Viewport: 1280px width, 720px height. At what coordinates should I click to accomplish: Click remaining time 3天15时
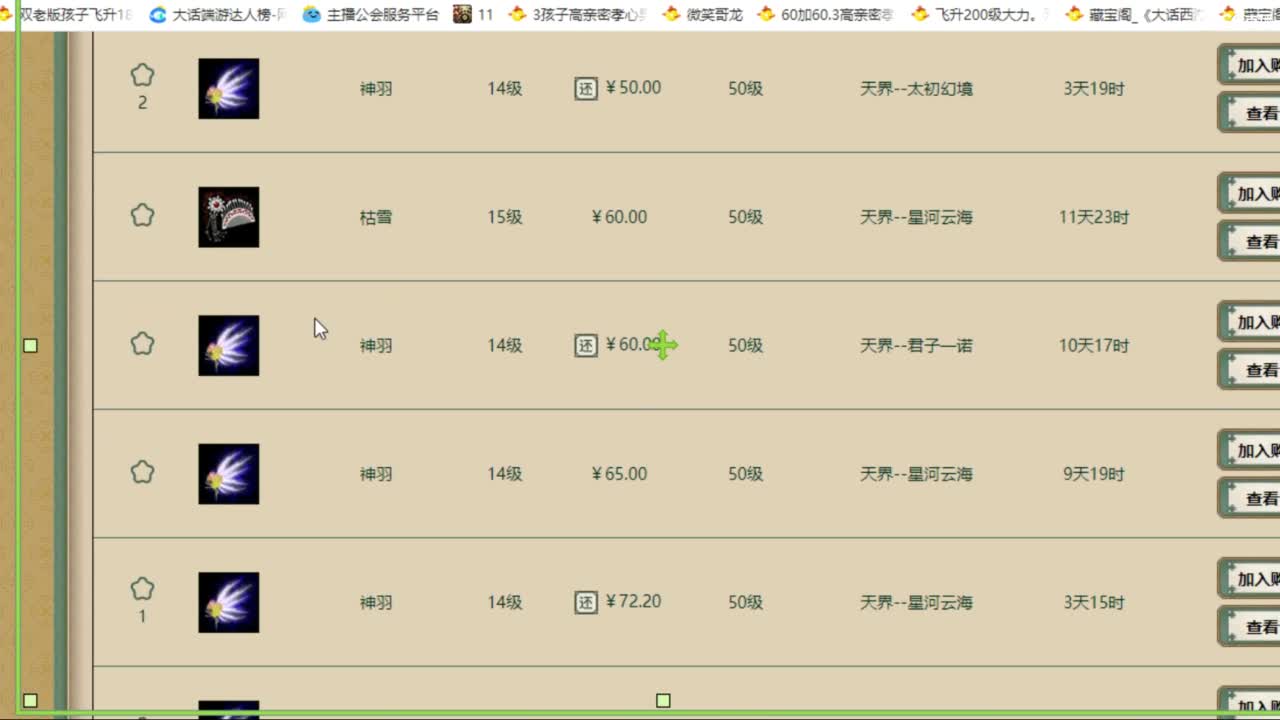click(1094, 602)
